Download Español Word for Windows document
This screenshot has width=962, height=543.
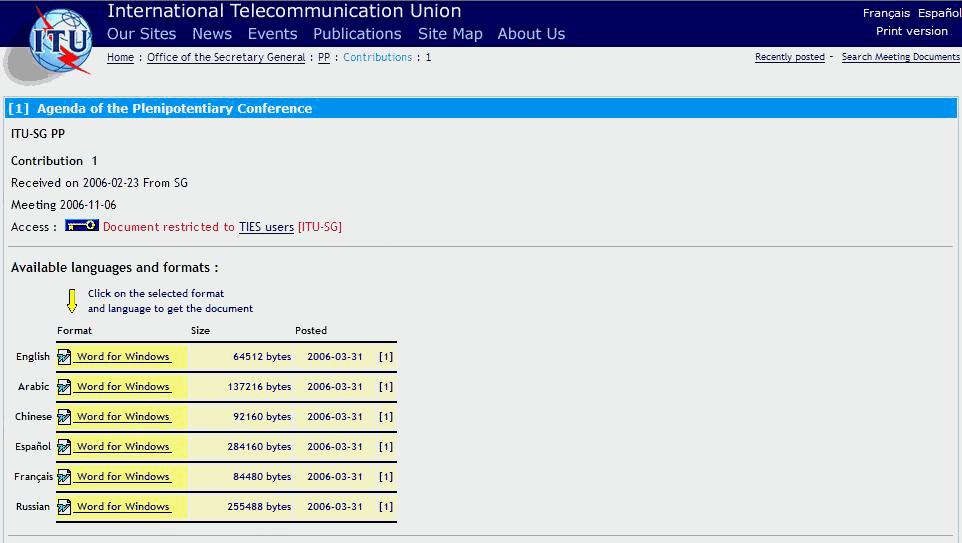pyautogui.click(x=123, y=447)
